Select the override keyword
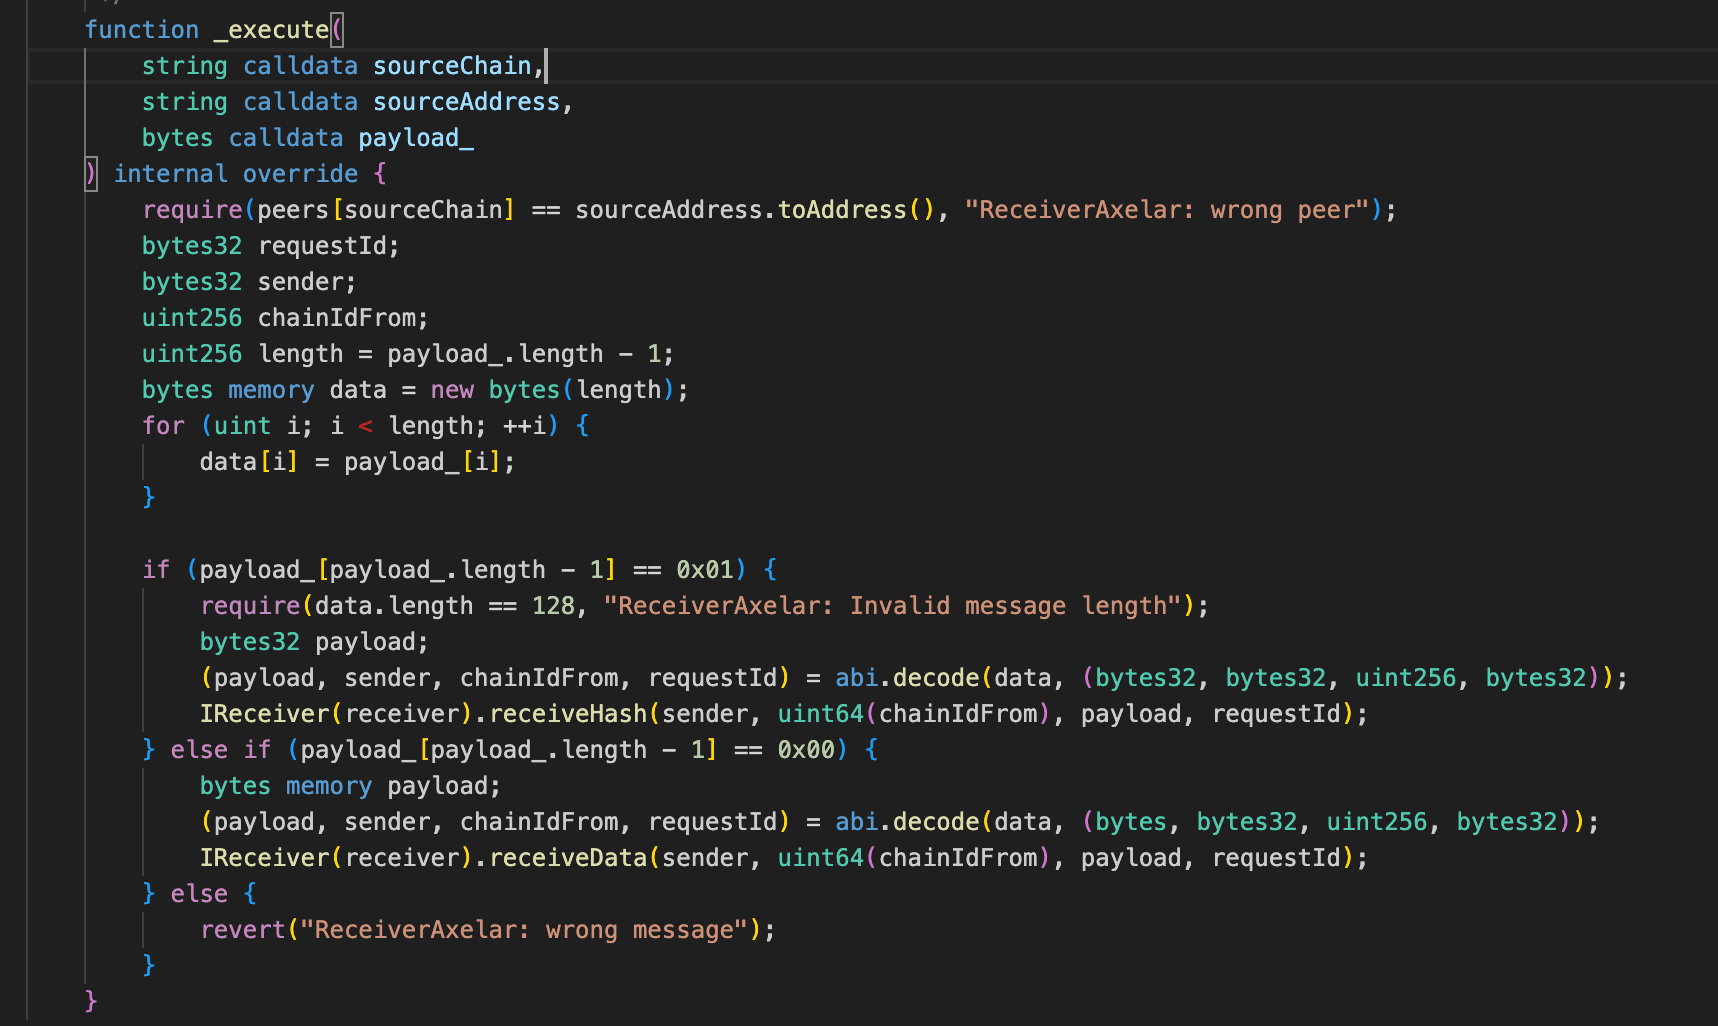Viewport: 1718px width, 1026px height. [300, 174]
